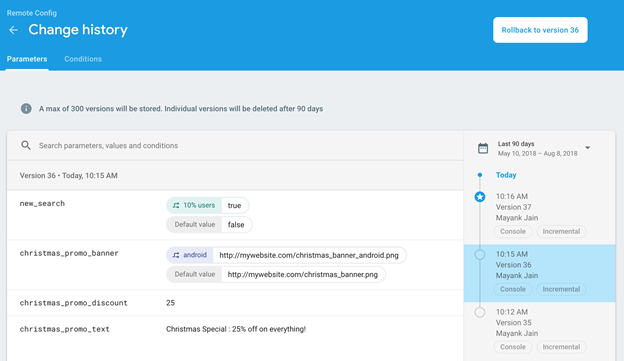Viewport: 624px width, 361px height.
Task: Click the info icon beside the versions notice
Action: click(26, 109)
